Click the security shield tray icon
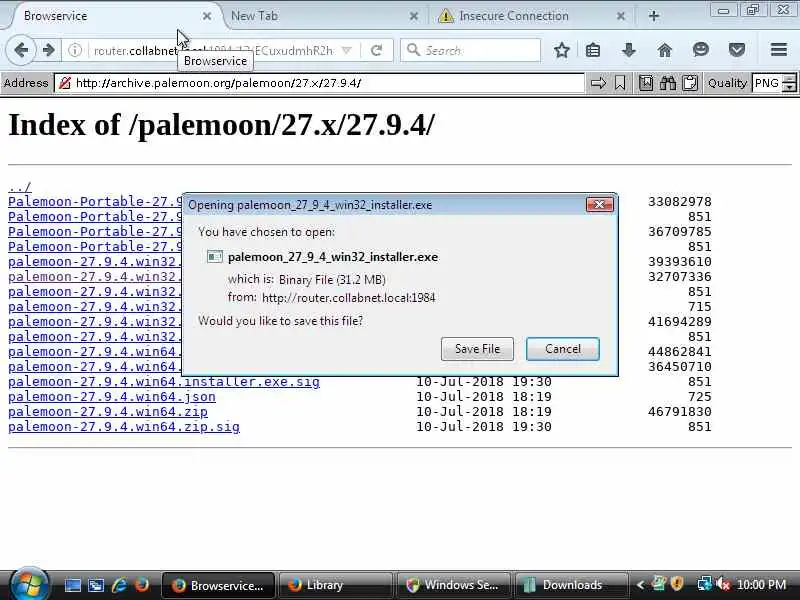Screen dimensions: 800x600 point(678,584)
